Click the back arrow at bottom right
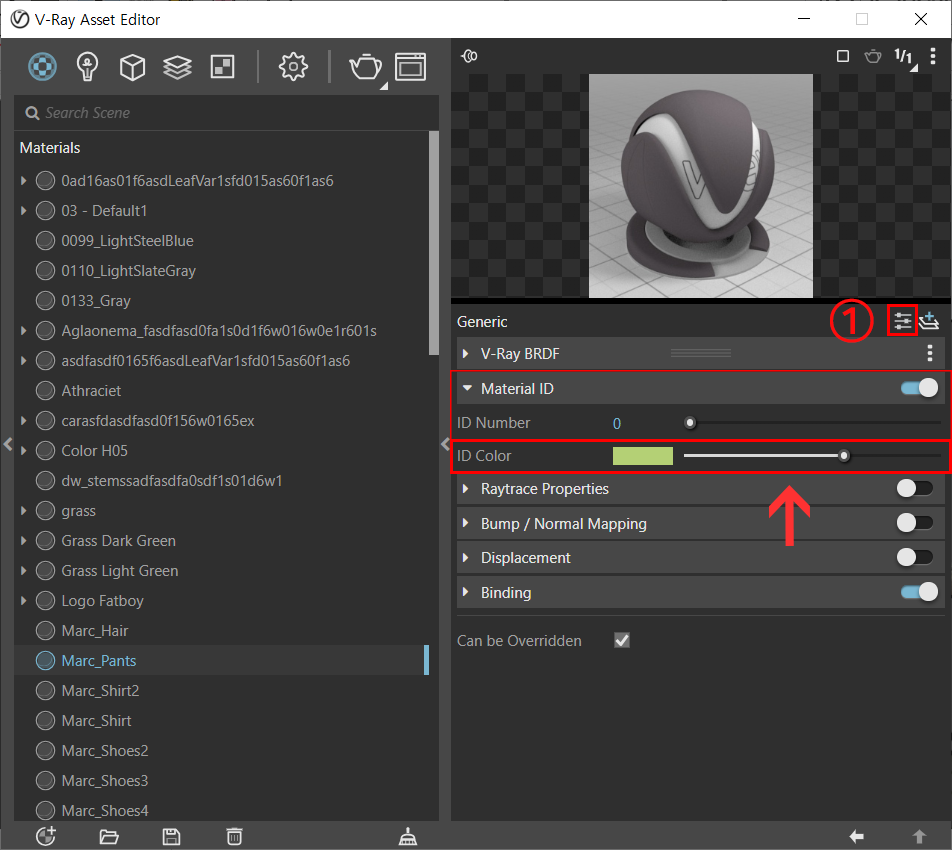This screenshot has width=952, height=850. [x=857, y=837]
